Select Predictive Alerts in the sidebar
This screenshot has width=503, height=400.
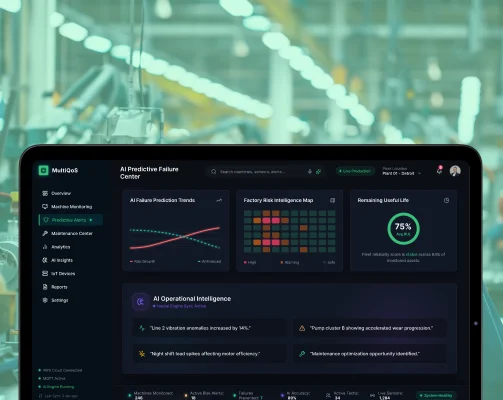71,220
